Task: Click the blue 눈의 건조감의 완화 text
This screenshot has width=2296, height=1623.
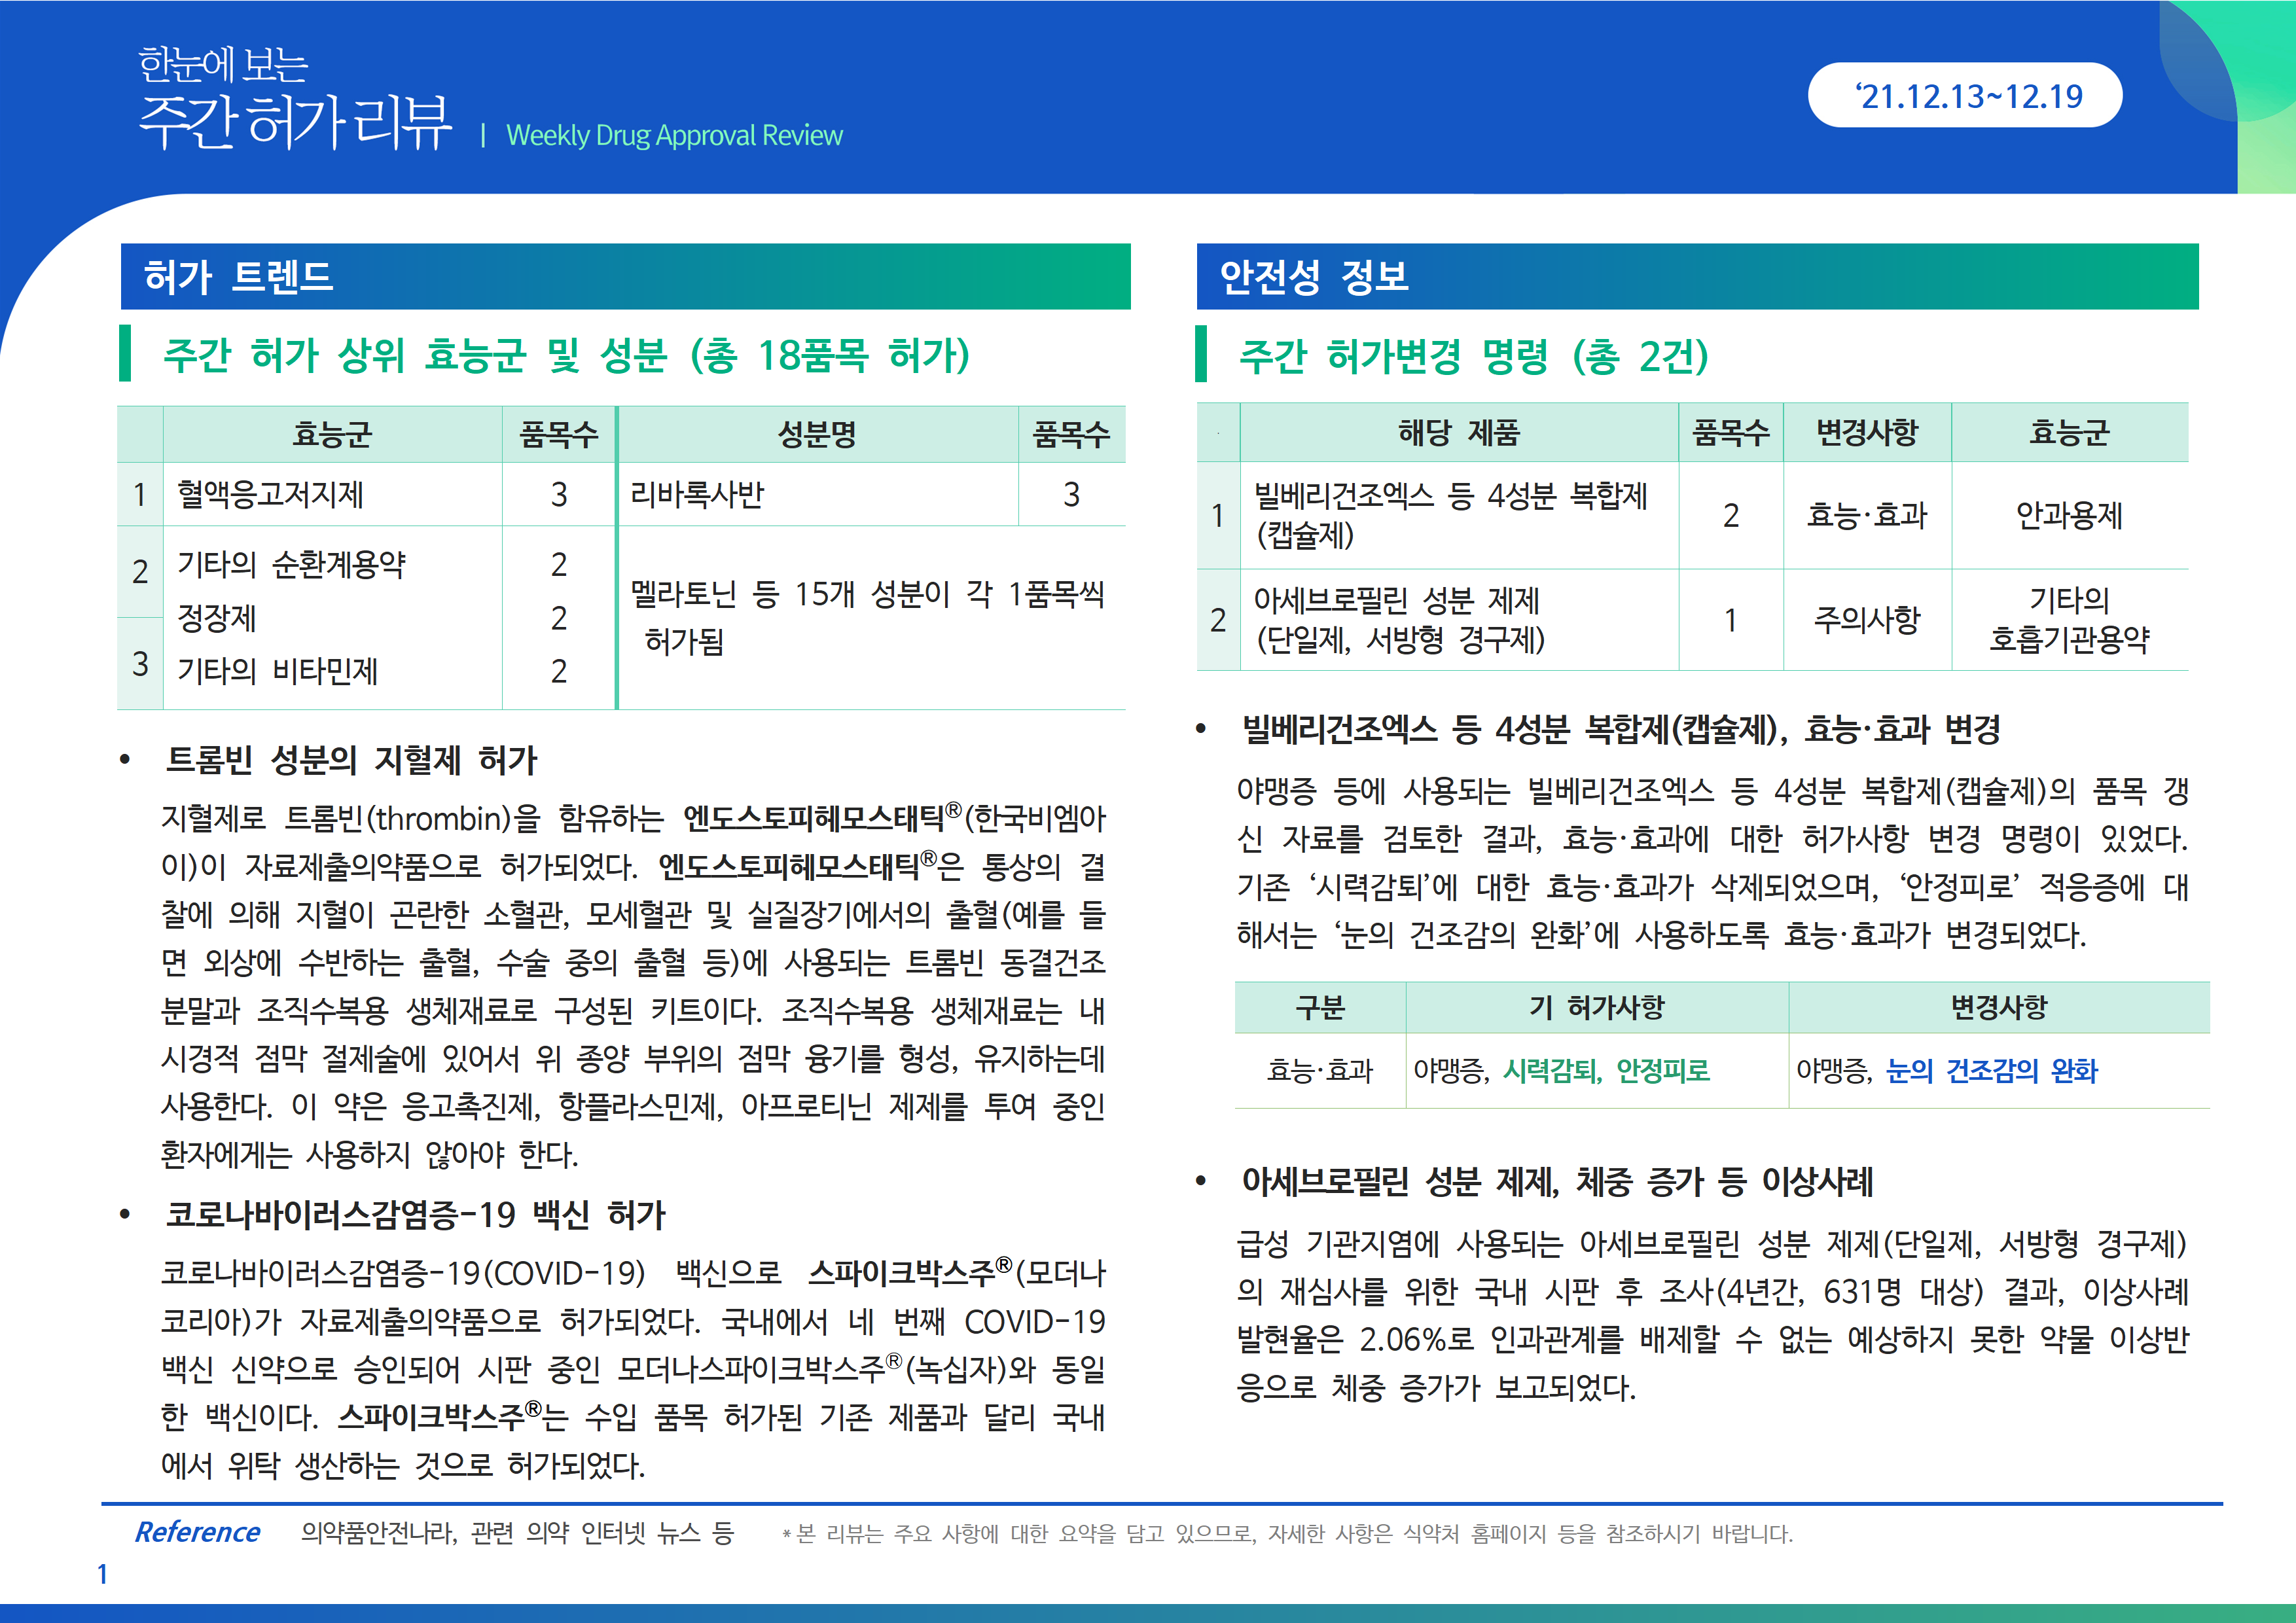Action: point(1991,1071)
